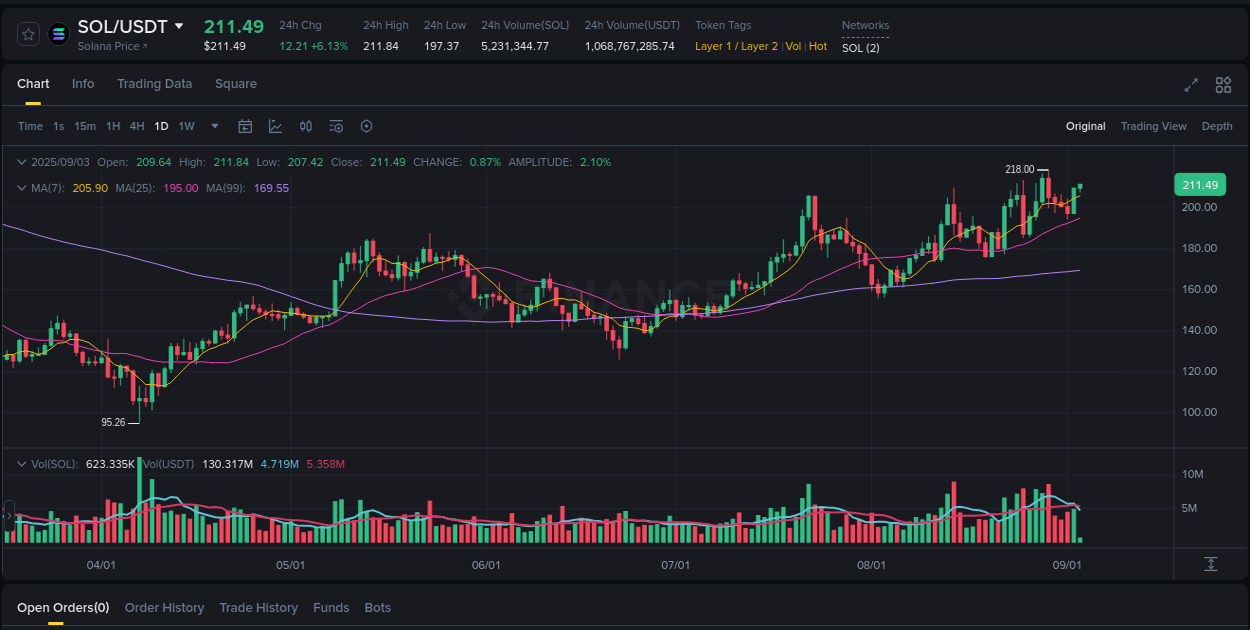Collapse the OHLC info row chevron
Screen dimensions: 1250x630
[24, 161]
